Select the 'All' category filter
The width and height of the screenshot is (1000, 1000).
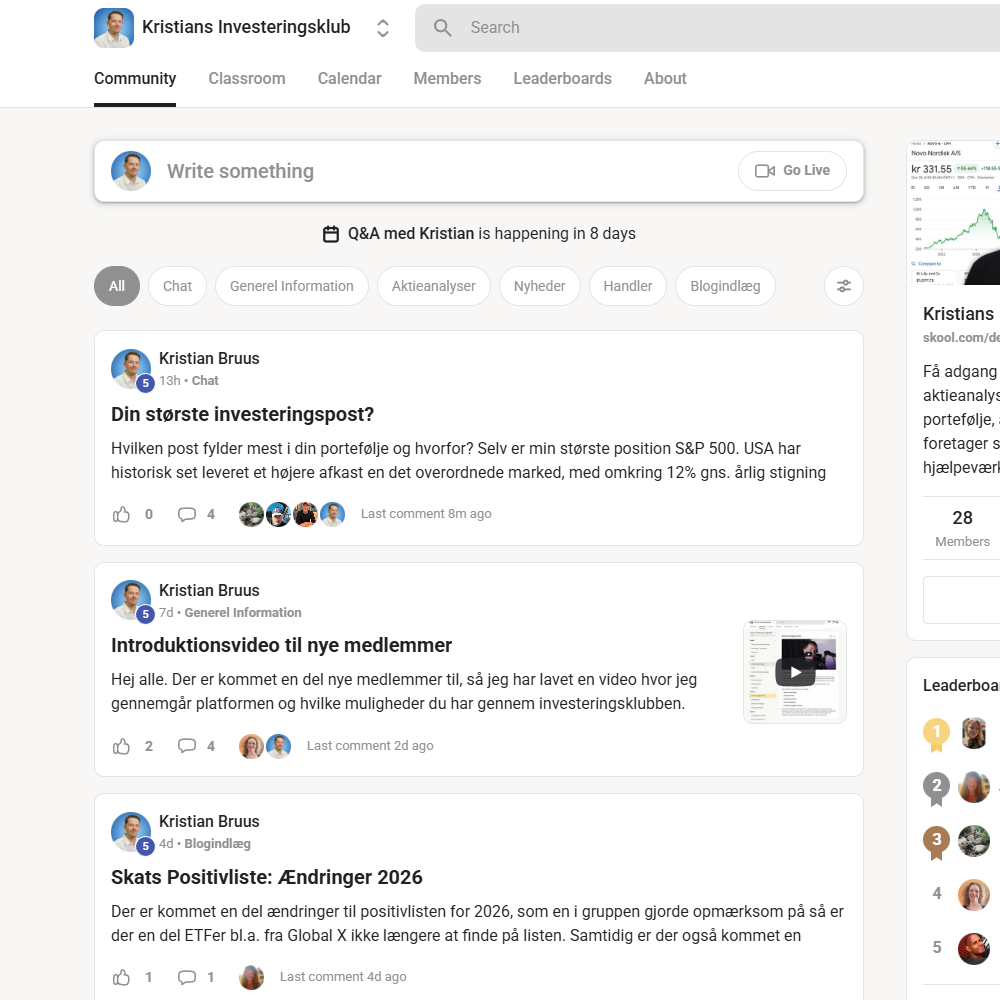(117, 286)
